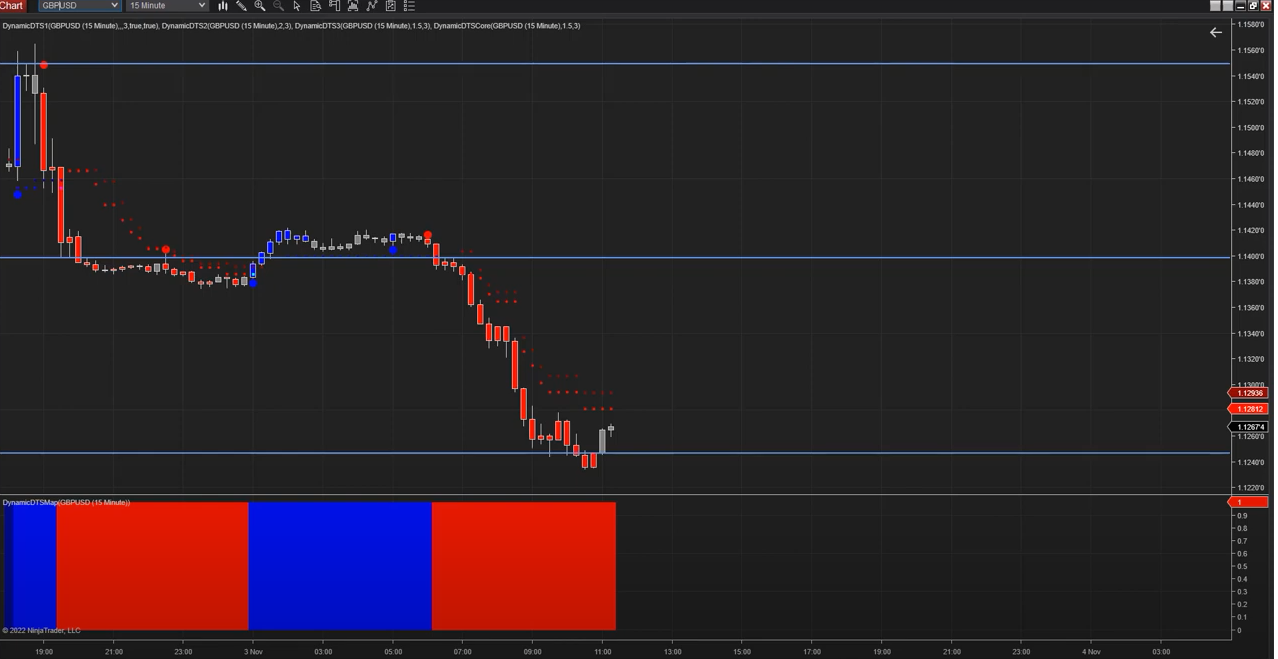The width and height of the screenshot is (1278, 659).
Task: Toggle the Chart Trader panel
Action: (x=334, y=6)
